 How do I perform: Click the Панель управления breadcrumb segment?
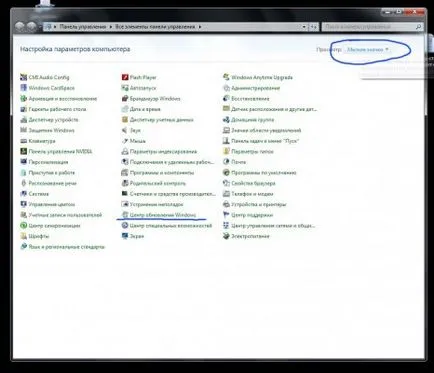point(83,27)
